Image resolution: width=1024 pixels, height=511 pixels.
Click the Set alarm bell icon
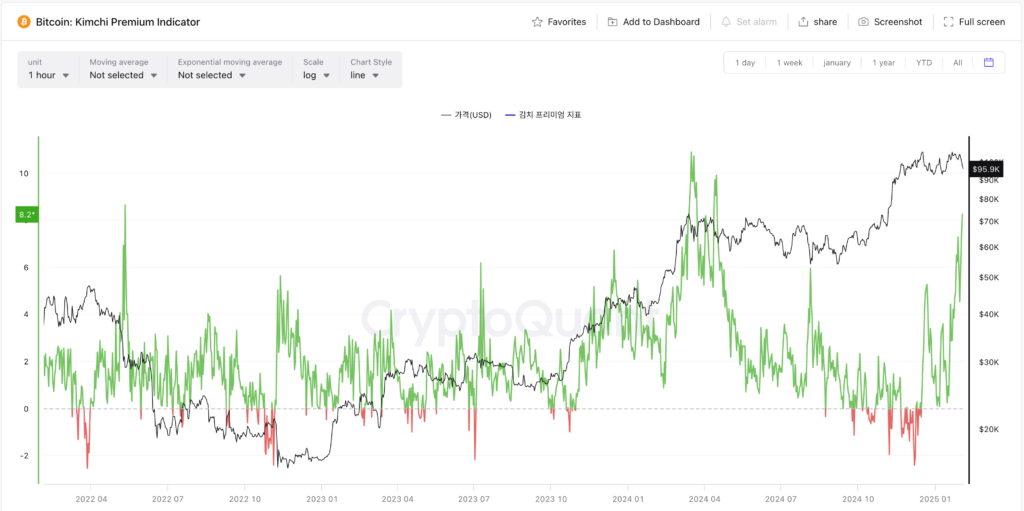[x=726, y=22]
